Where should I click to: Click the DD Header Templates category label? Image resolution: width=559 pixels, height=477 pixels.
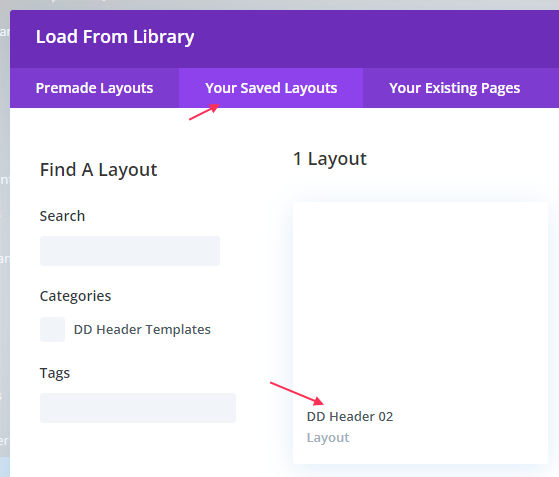pos(142,329)
